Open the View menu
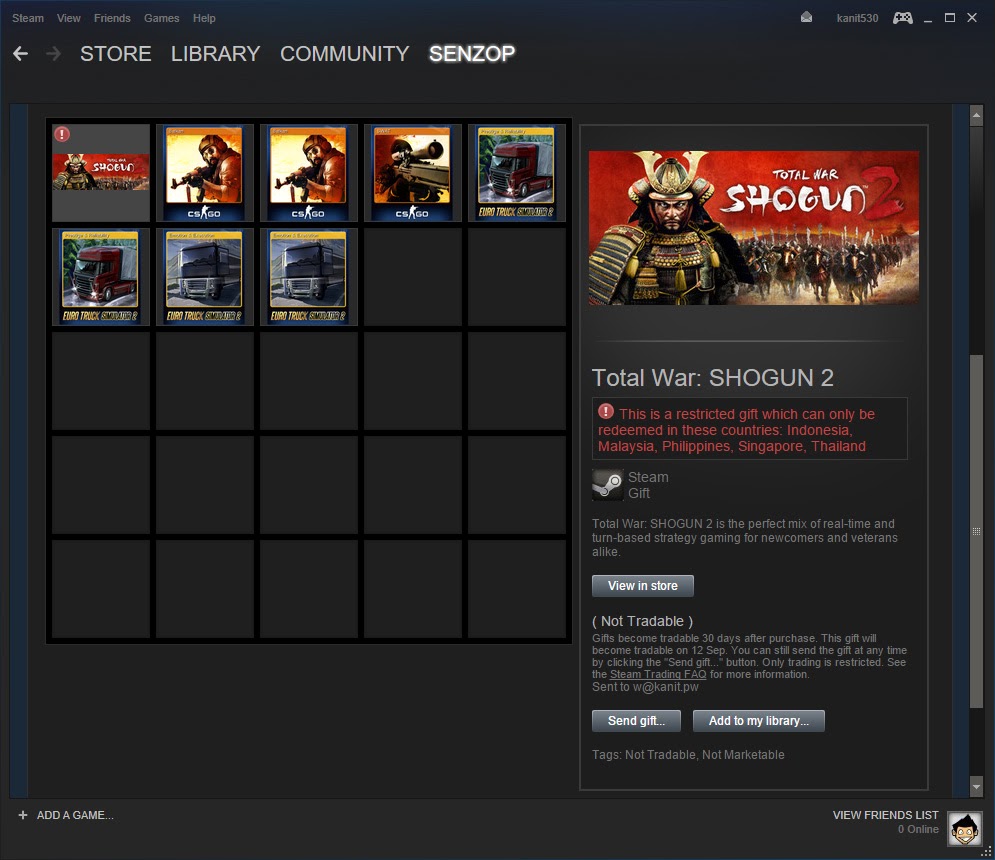Viewport: 995px width, 860px height. pos(69,18)
